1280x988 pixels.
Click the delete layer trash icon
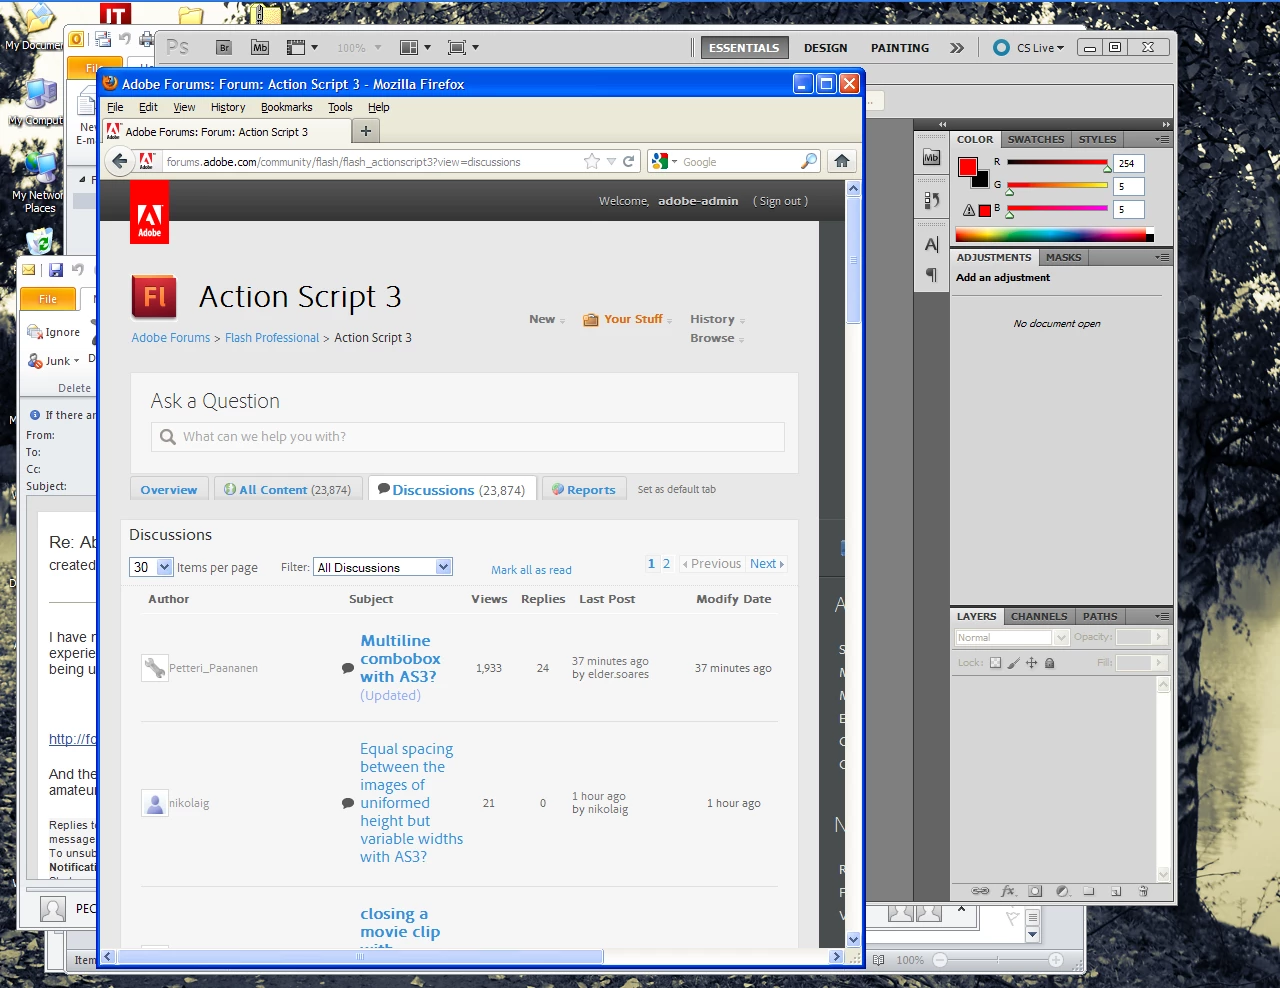[x=1143, y=891]
